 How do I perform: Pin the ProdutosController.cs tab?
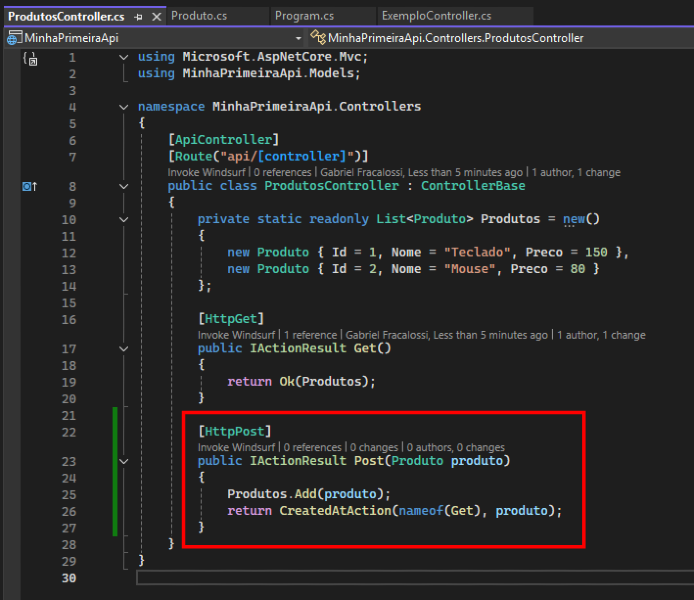pos(138,17)
